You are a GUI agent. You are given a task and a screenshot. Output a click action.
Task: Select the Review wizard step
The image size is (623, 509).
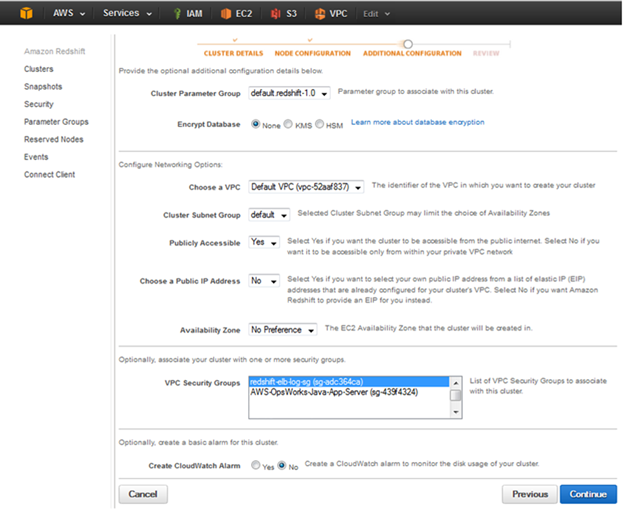click(x=486, y=53)
